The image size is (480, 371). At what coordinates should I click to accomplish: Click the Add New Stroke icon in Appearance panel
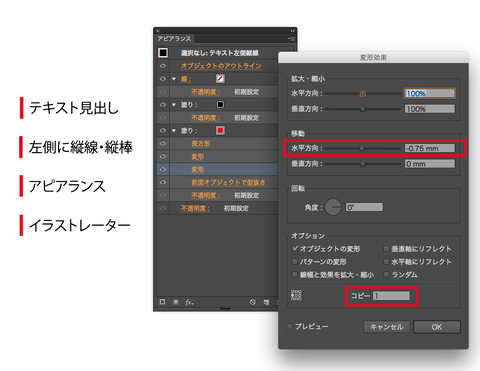coord(162,302)
